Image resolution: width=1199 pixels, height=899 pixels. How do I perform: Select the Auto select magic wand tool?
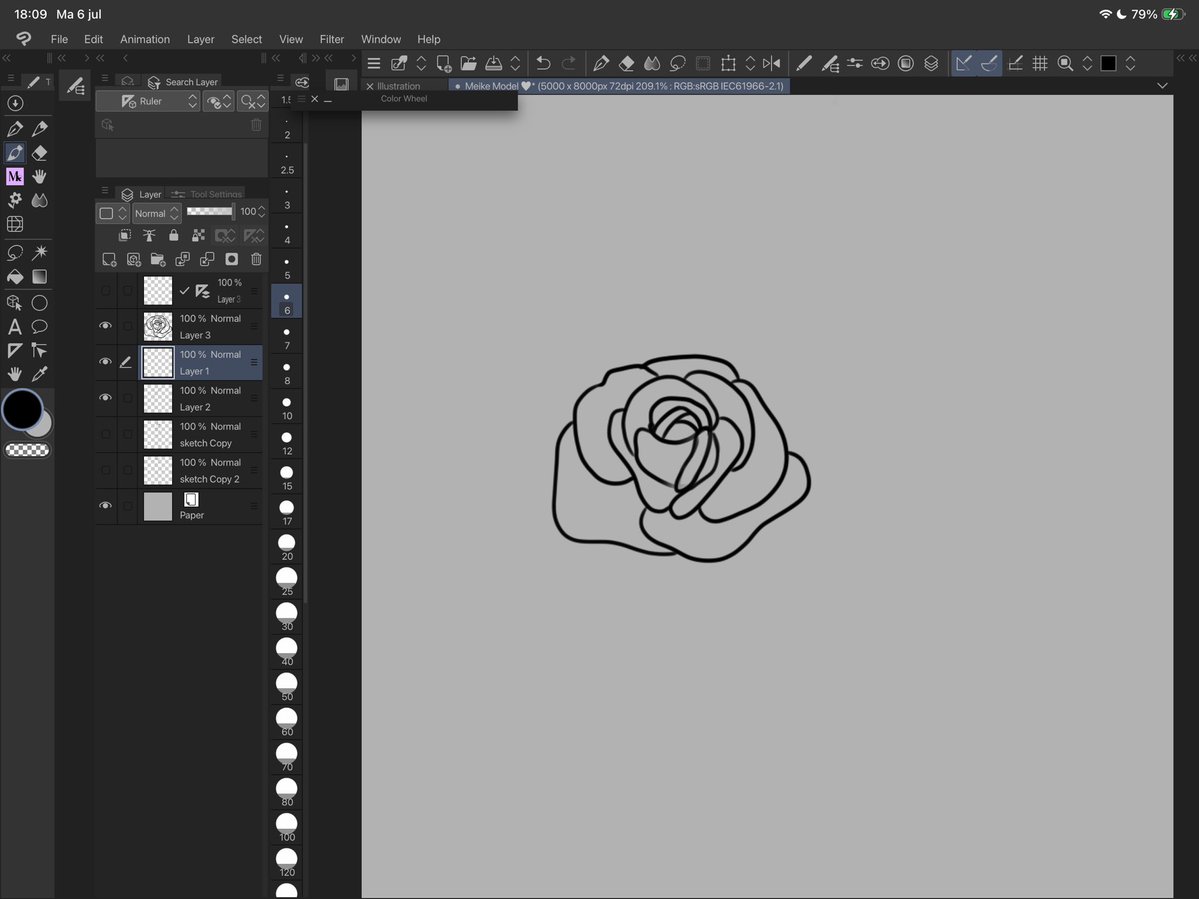[x=40, y=252]
